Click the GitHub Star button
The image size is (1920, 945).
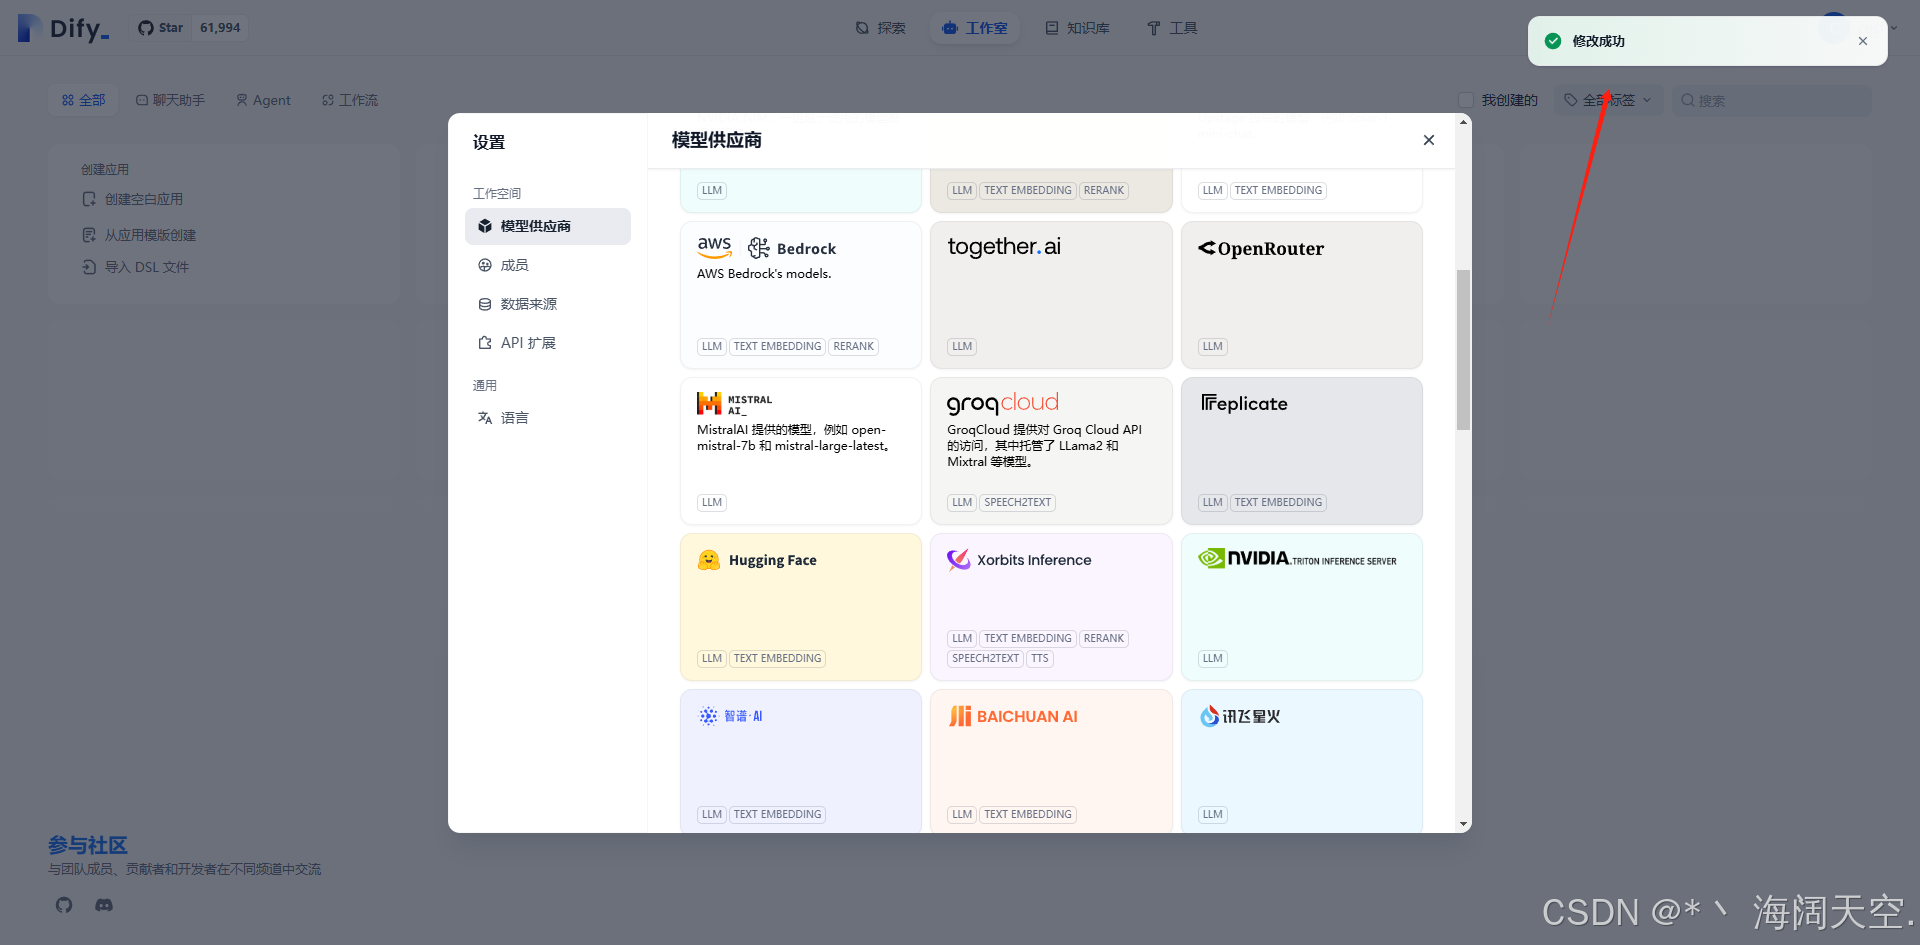click(161, 28)
